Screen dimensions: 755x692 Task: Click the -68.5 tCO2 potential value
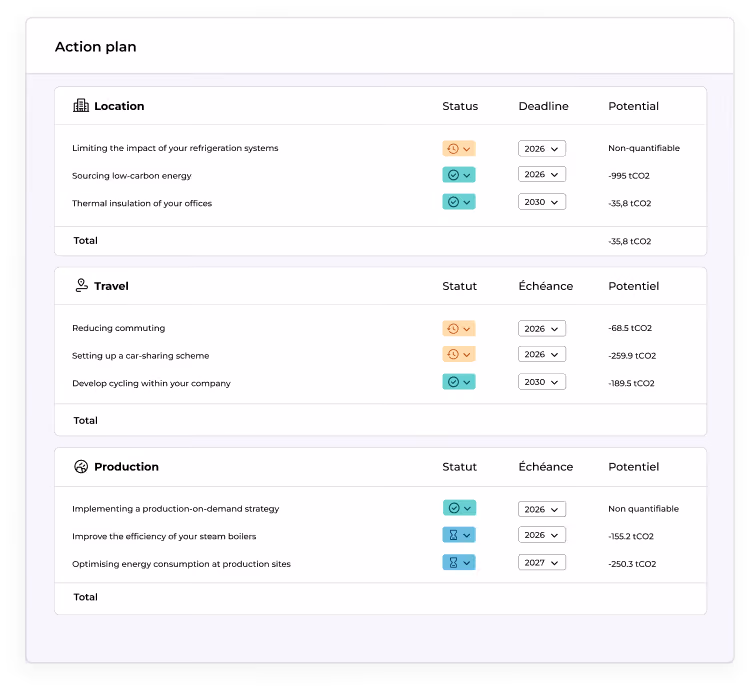pyautogui.click(x=630, y=328)
